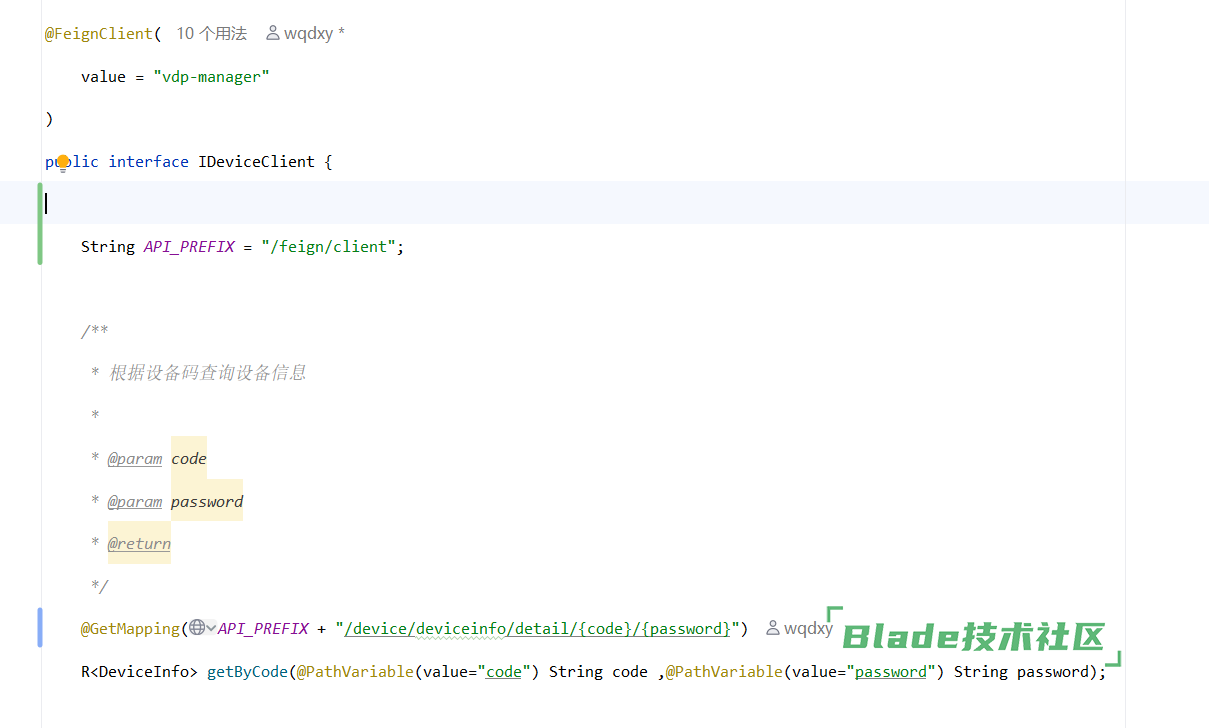1209x728 pixels.
Task: Select the "/feign/client" string literal
Action: click(328, 246)
